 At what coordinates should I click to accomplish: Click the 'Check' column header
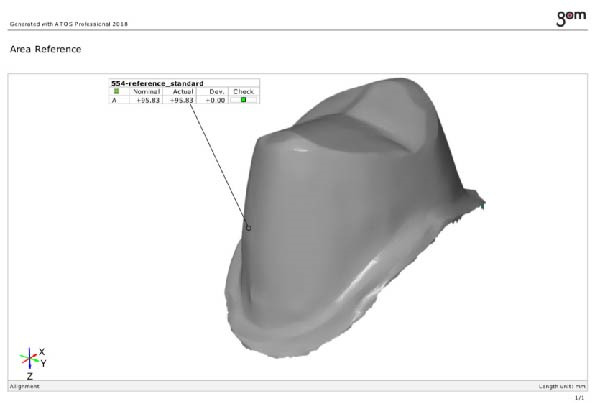(x=244, y=91)
